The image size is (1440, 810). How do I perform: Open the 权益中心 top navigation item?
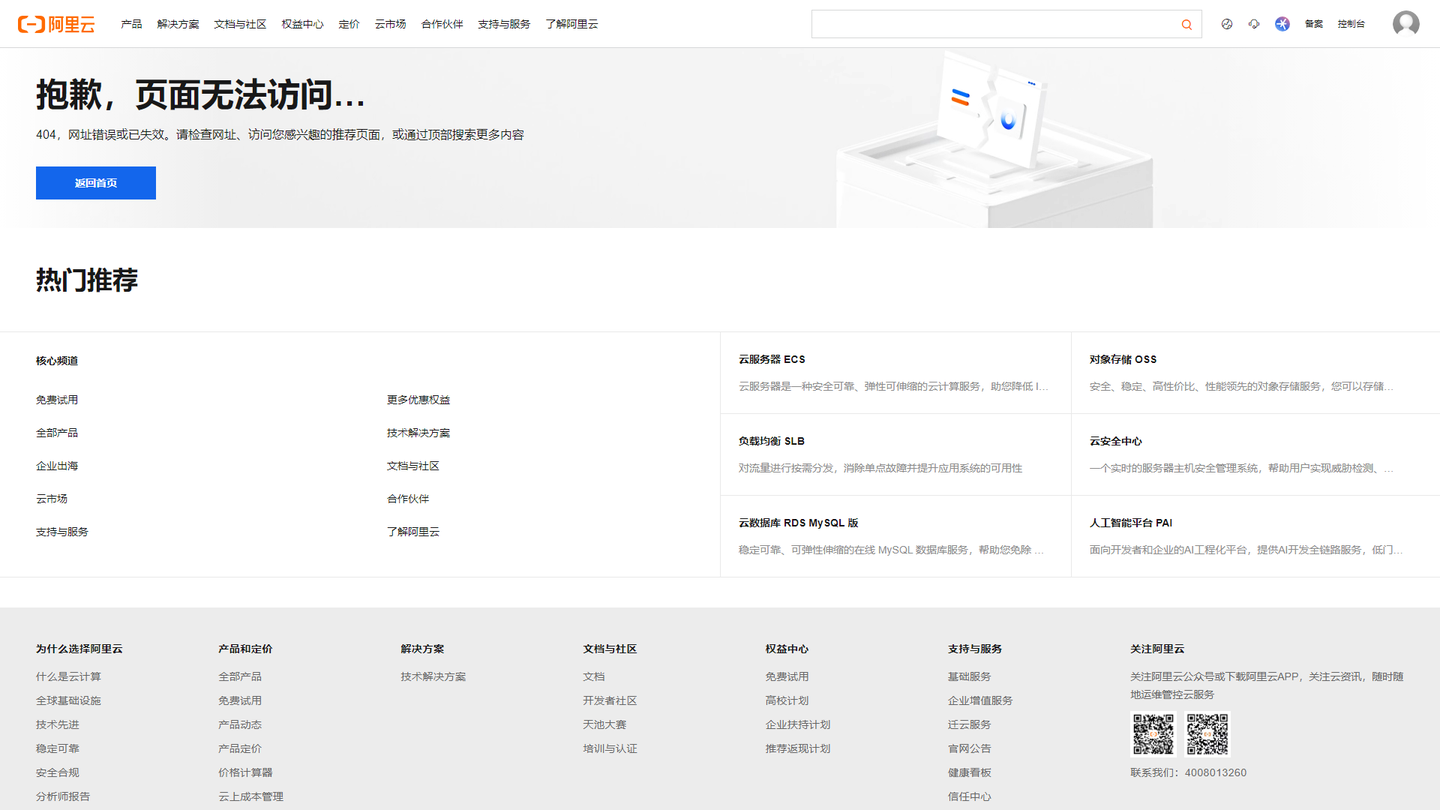coord(302,24)
